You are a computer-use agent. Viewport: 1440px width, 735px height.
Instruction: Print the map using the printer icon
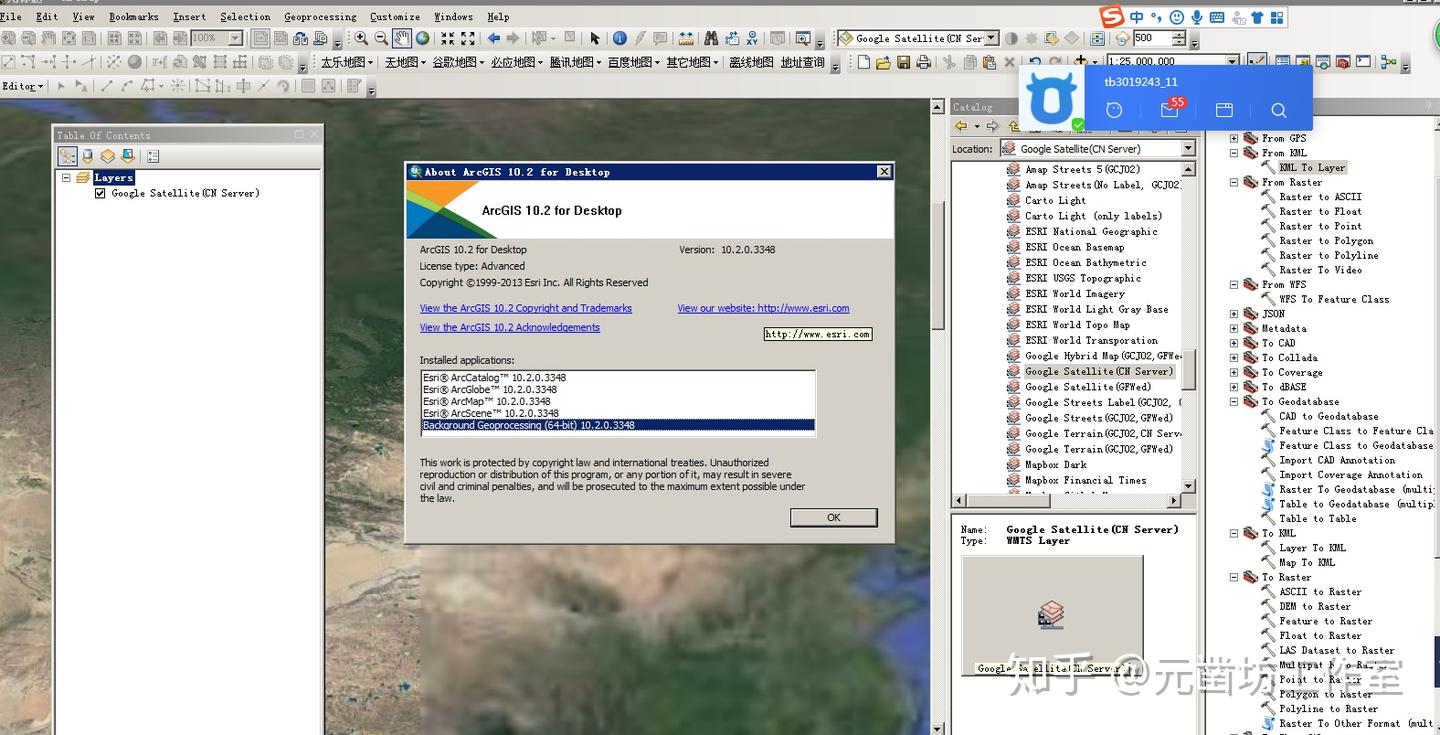click(923, 62)
